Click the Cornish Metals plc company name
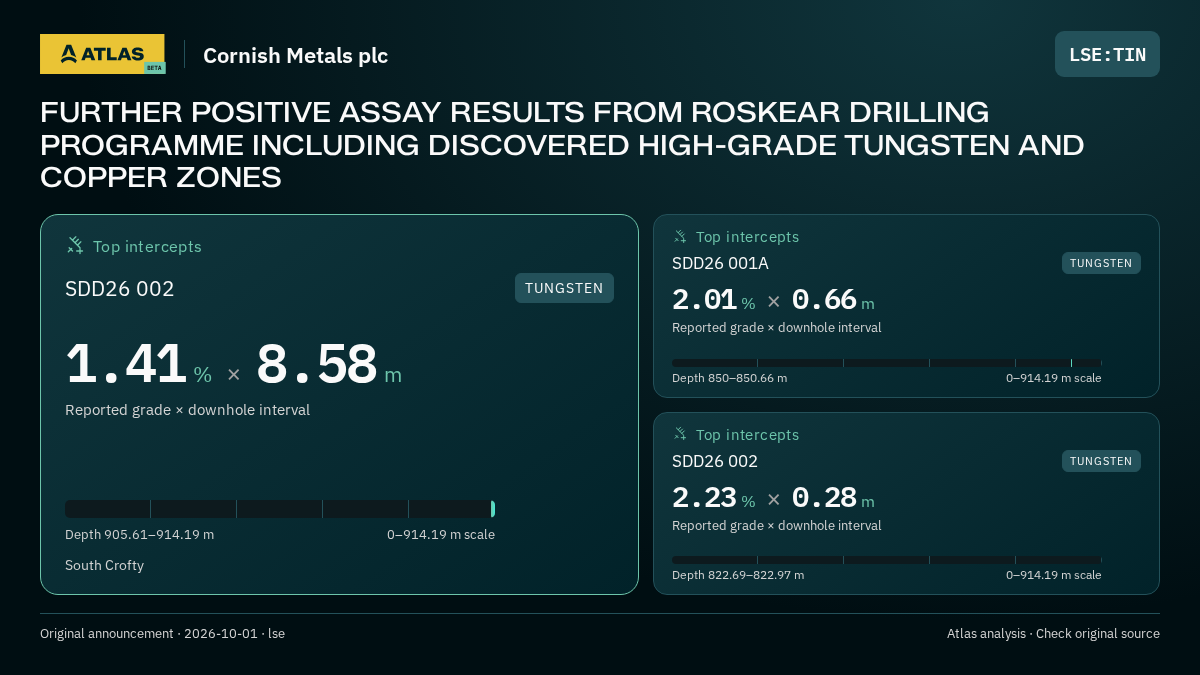The image size is (1200, 675). (295, 56)
